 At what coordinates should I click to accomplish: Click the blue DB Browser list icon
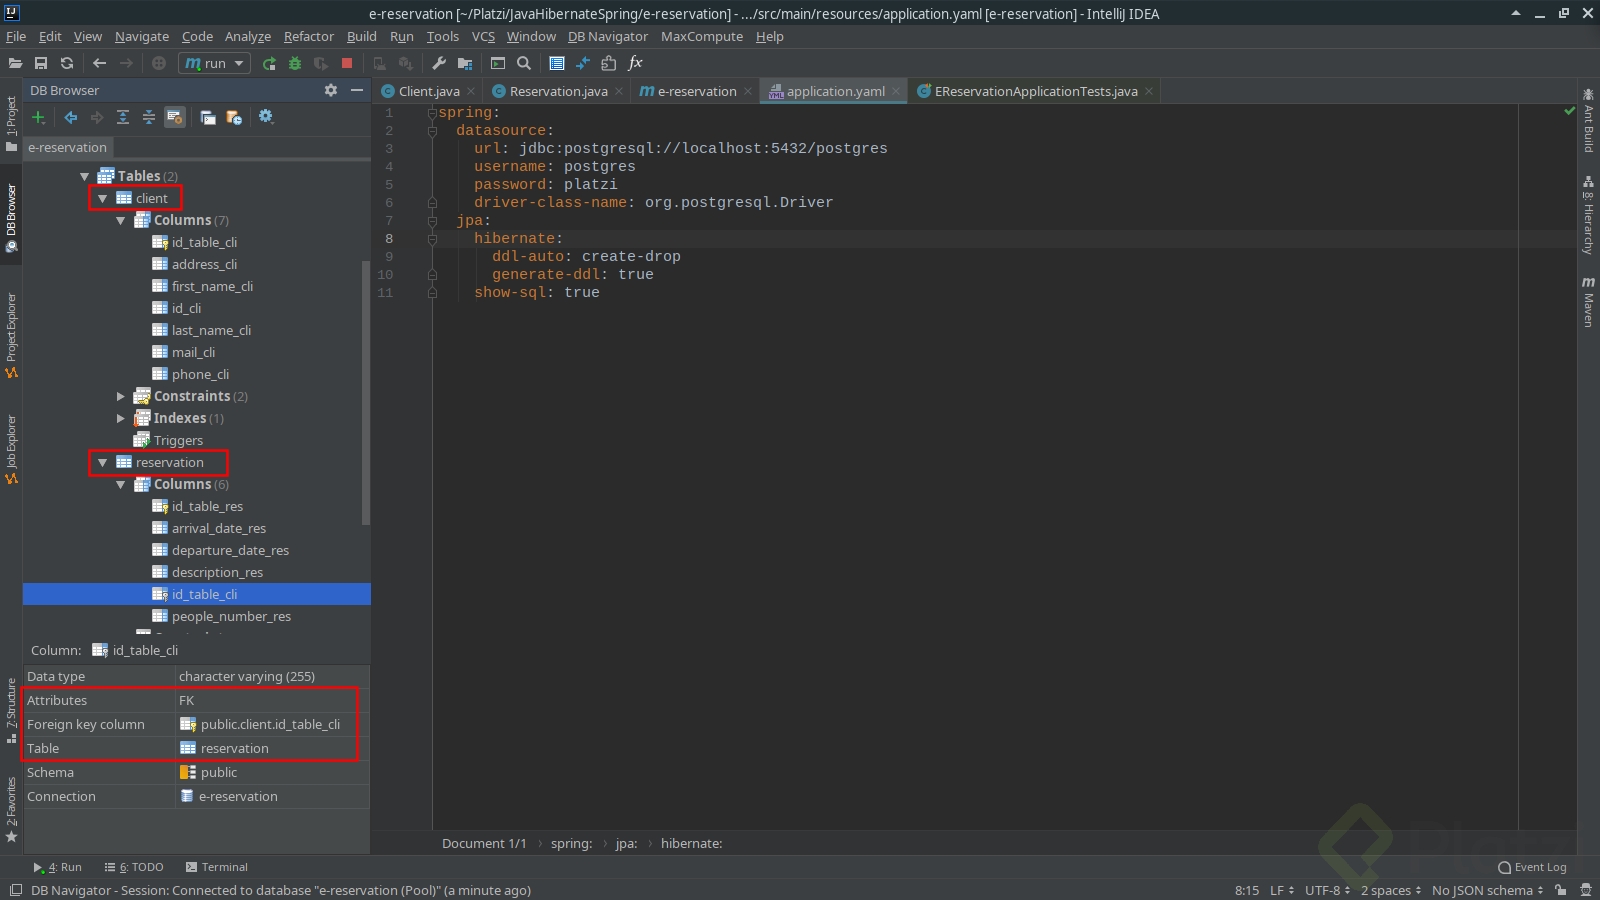[x=557, y=63]
